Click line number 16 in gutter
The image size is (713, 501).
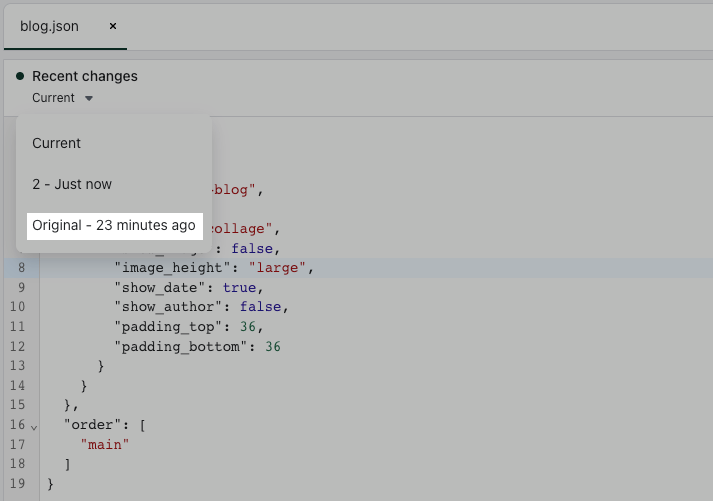coord(18,425)
